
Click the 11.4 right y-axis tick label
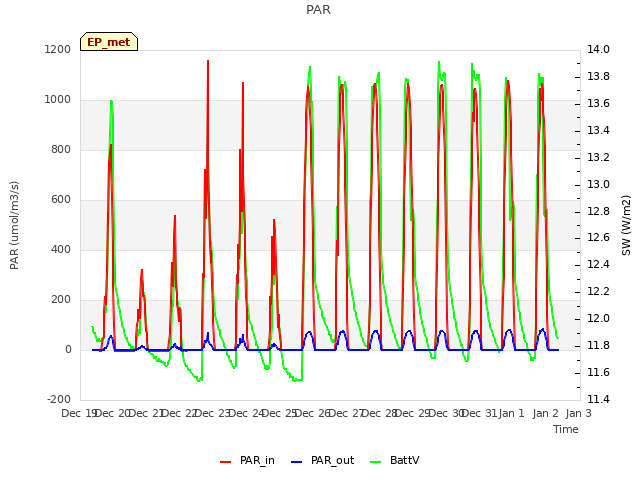(598, 400)
